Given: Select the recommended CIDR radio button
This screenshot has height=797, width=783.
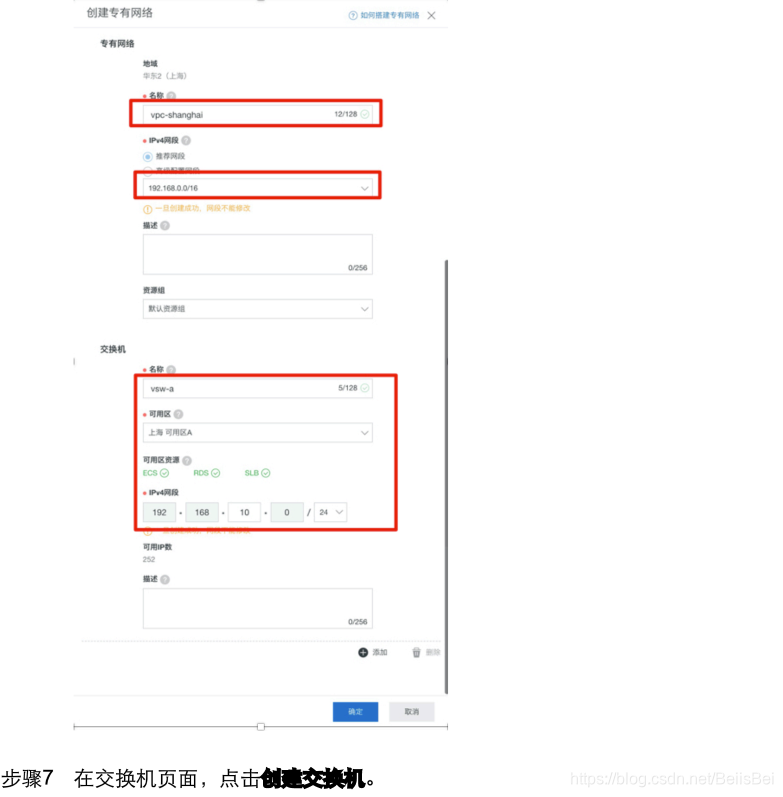Looking at the screenshot, I should pos(147,156).
